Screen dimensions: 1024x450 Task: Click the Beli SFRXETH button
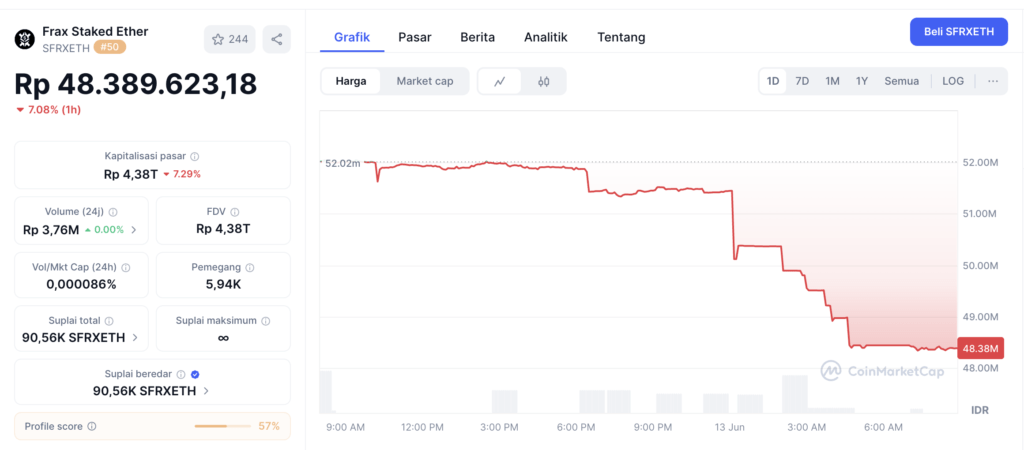pyautogui.click(x=959, y=32)
